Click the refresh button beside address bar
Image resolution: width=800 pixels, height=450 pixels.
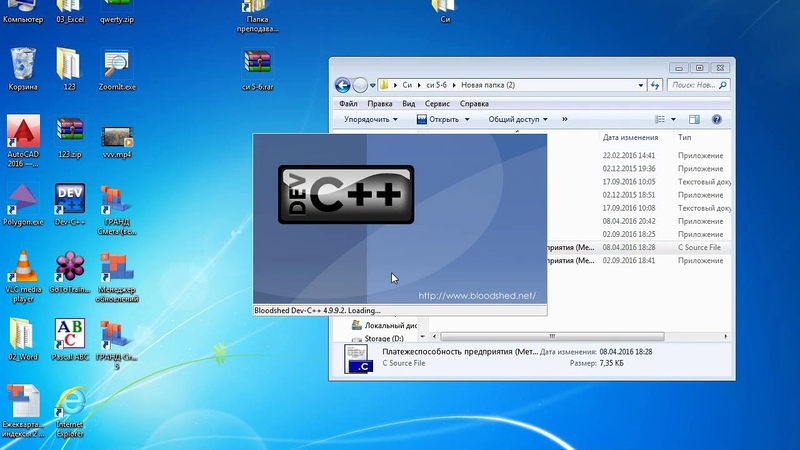click(x=655, y=85)
